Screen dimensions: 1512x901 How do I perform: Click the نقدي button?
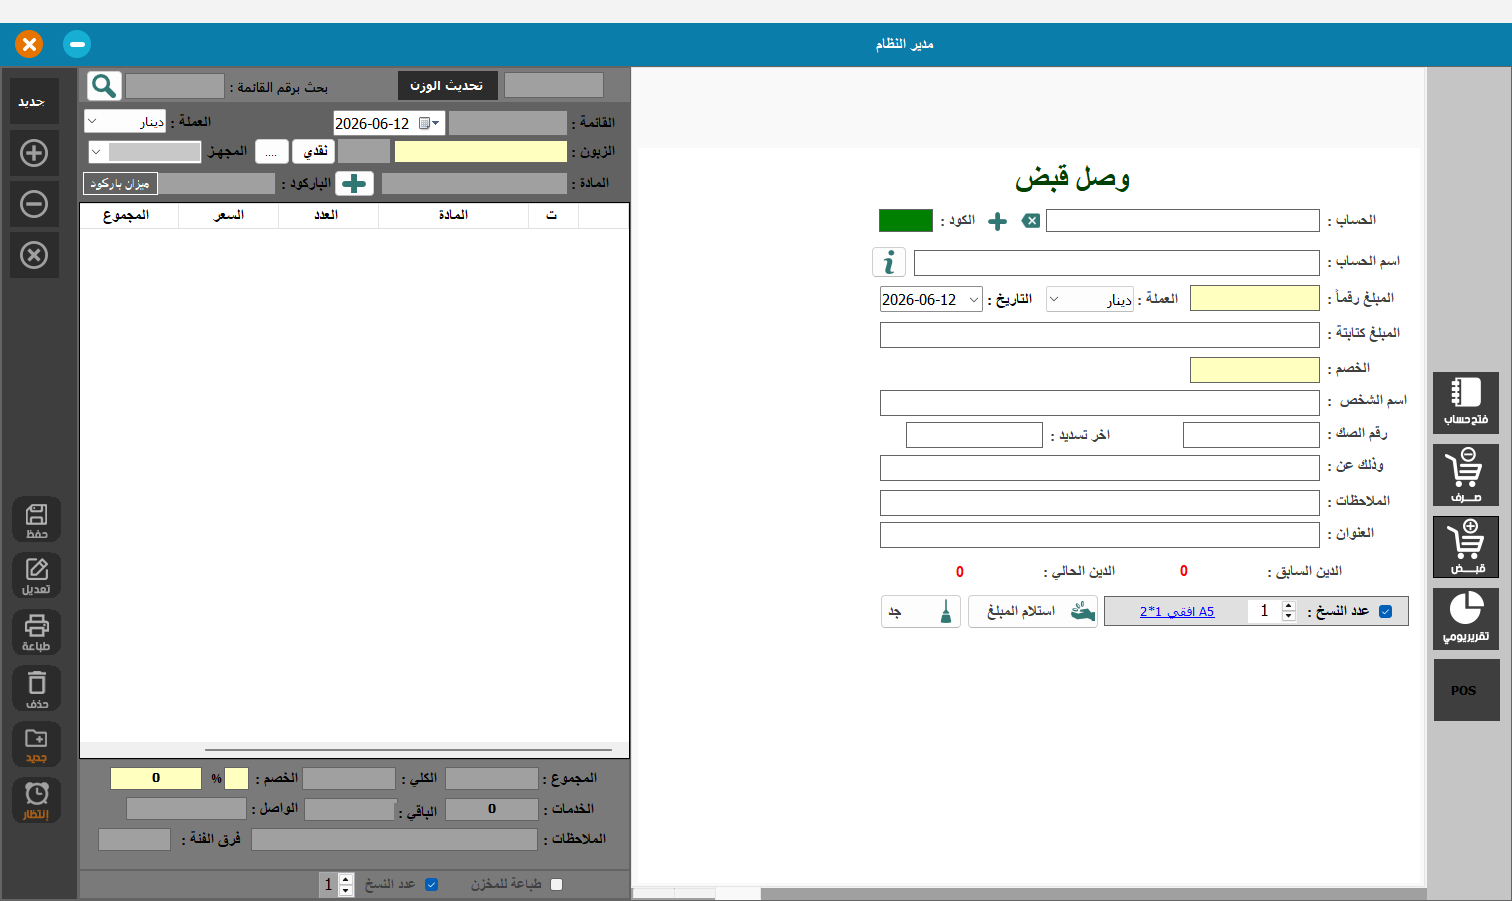(x=315, y=151)
